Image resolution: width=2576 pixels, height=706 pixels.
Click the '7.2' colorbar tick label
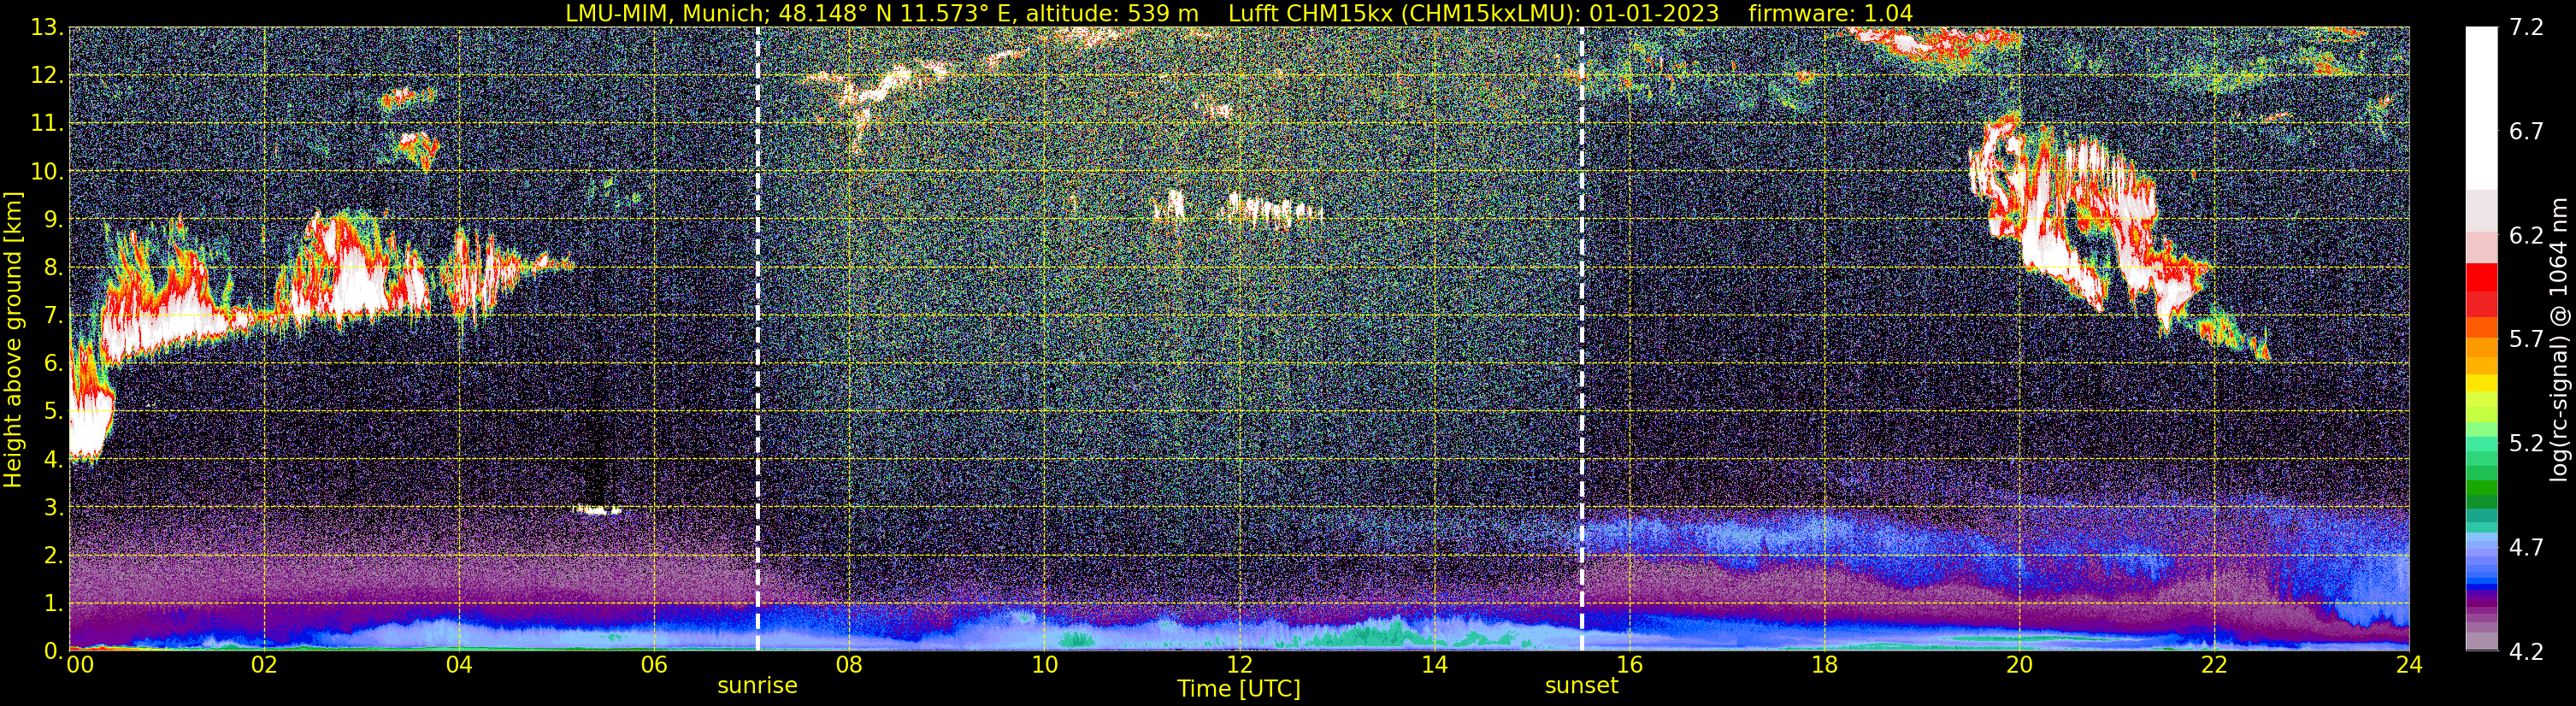click(2527, 28)
